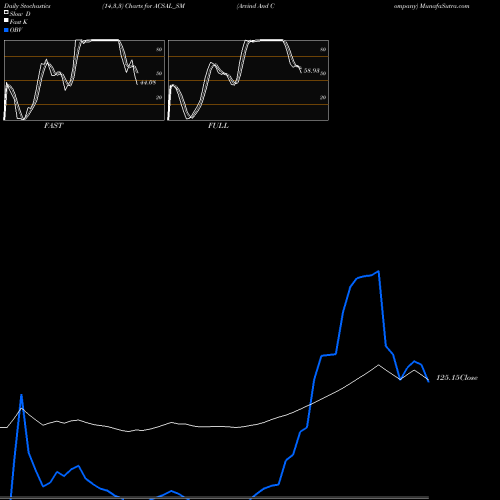Click the FAST stochastic chart panel
This screenshot has height=500, width=500.
[84, 80]
